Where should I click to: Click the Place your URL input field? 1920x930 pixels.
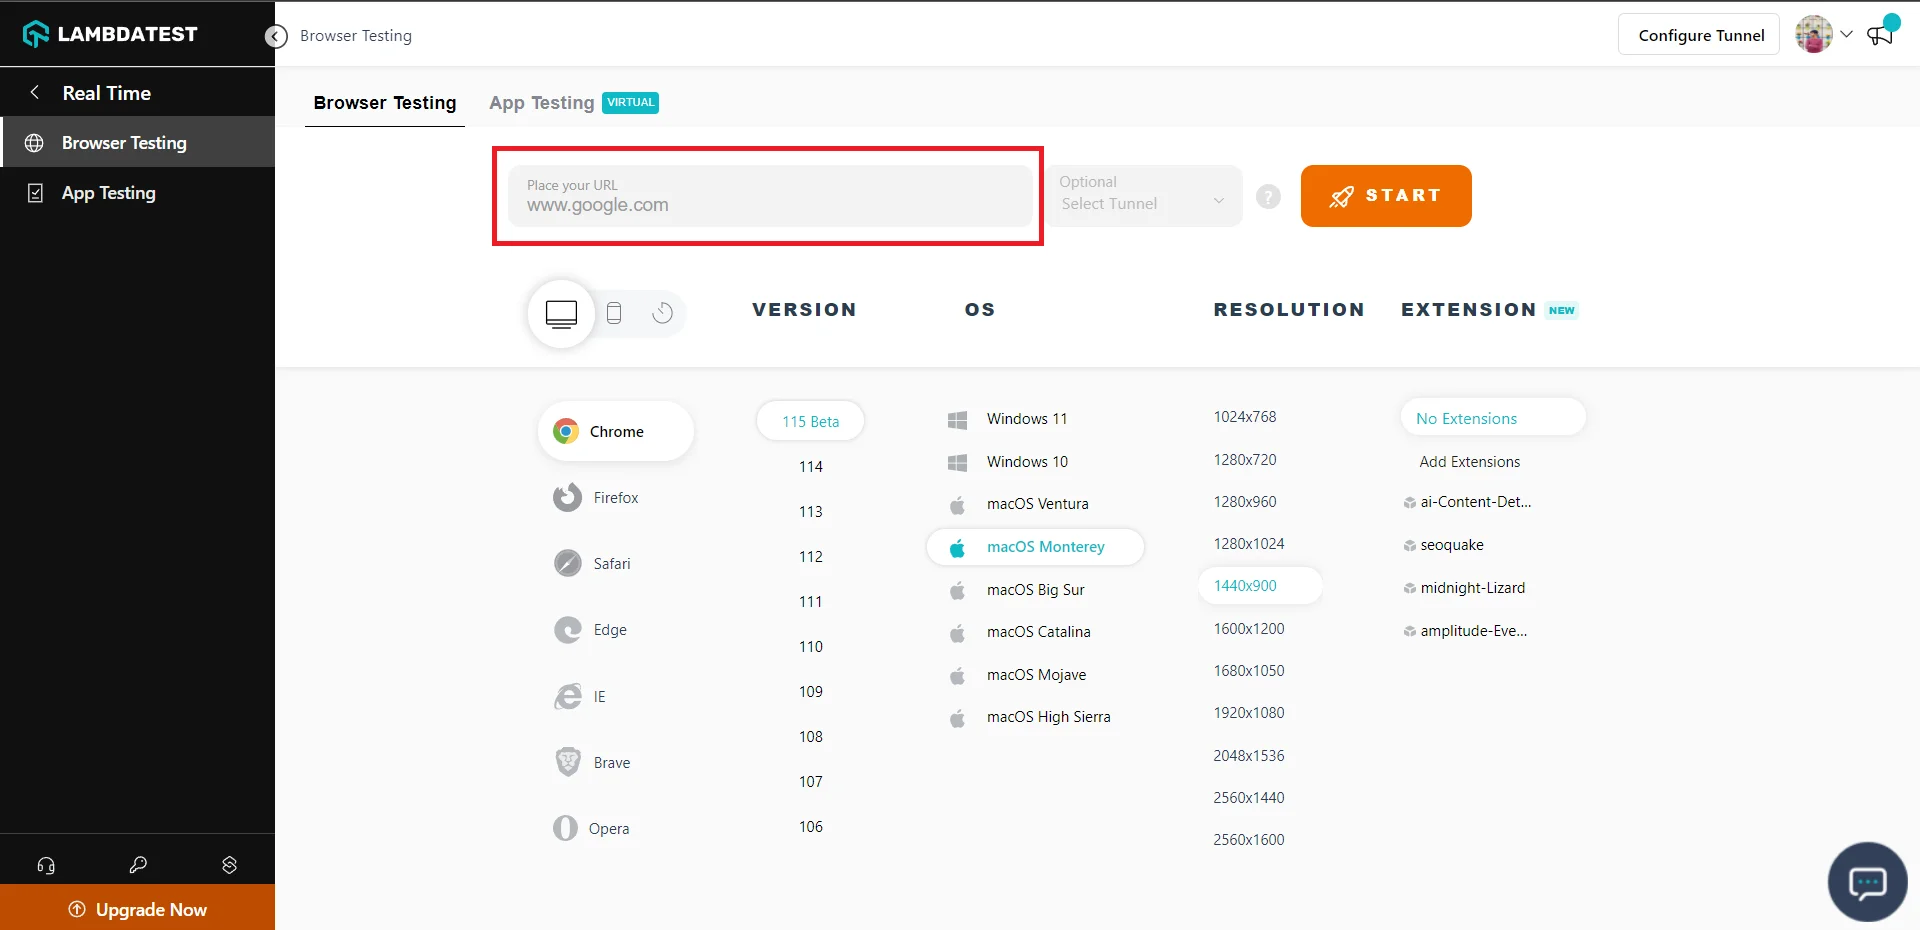pos(770,196)
